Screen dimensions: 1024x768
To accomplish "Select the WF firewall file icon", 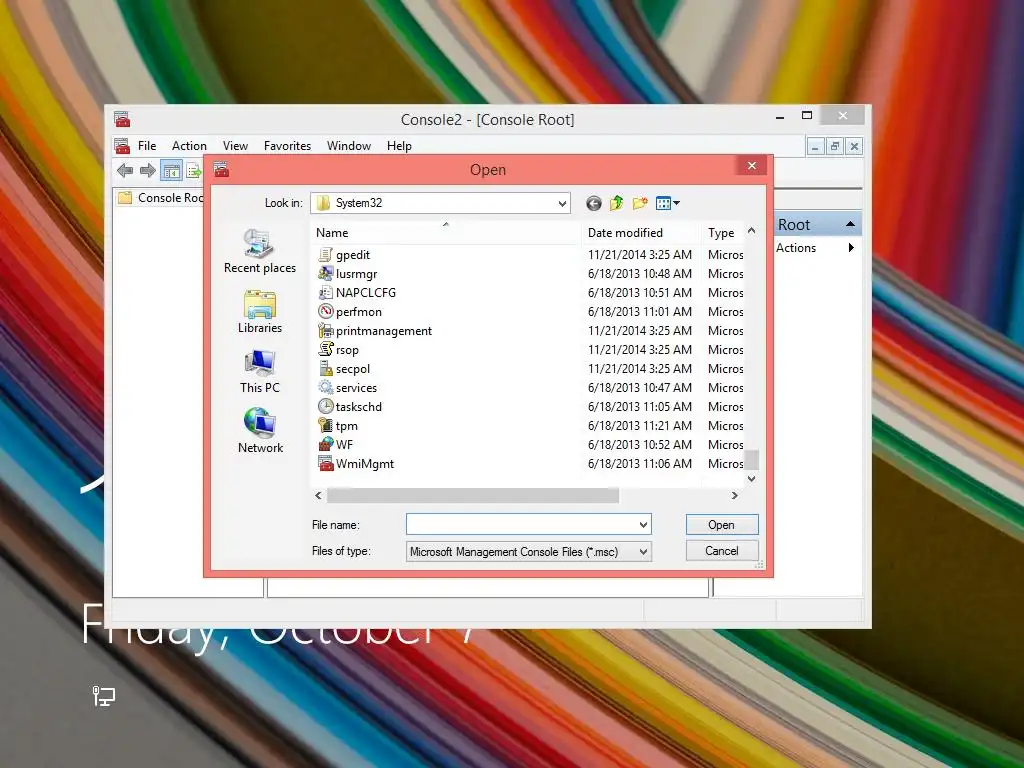I will click(325, 444).
